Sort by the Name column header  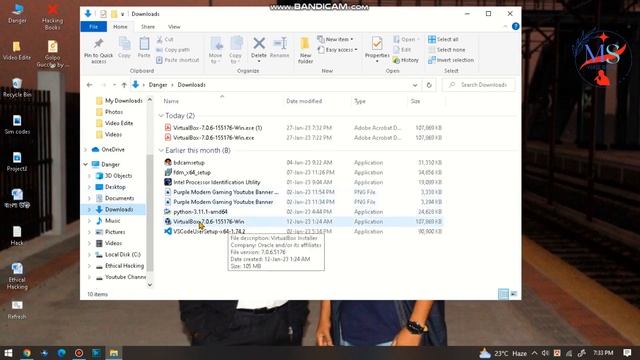tap(171, 101)
